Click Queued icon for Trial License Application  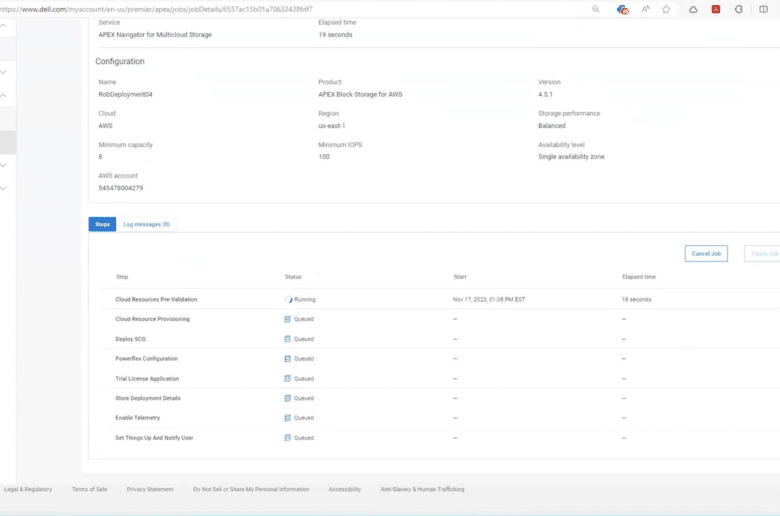[x=288, y=379]
